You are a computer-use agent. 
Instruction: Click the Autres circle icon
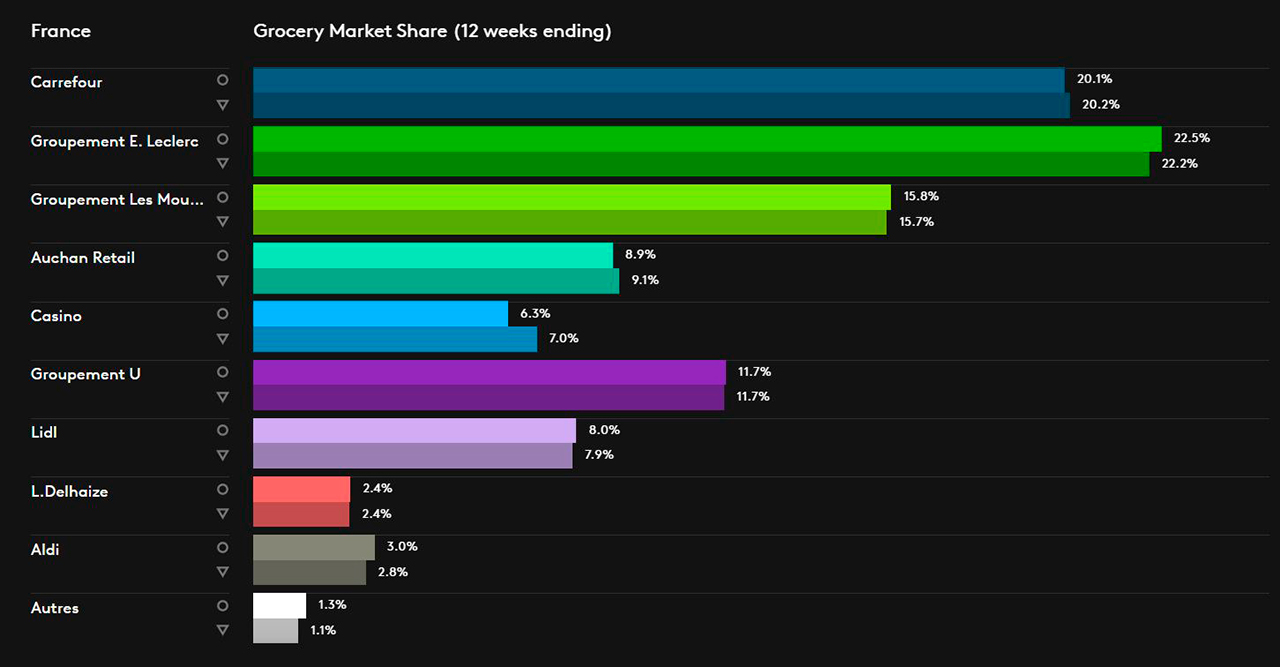222,605
